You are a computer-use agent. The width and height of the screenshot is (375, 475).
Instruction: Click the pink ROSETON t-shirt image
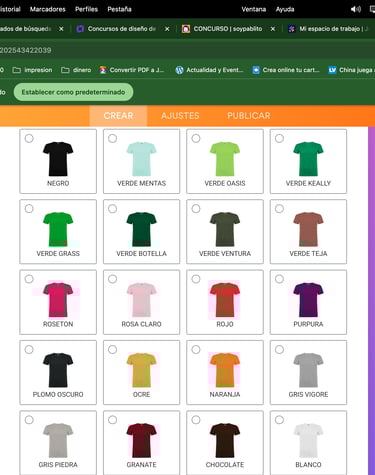click(58, 300)
